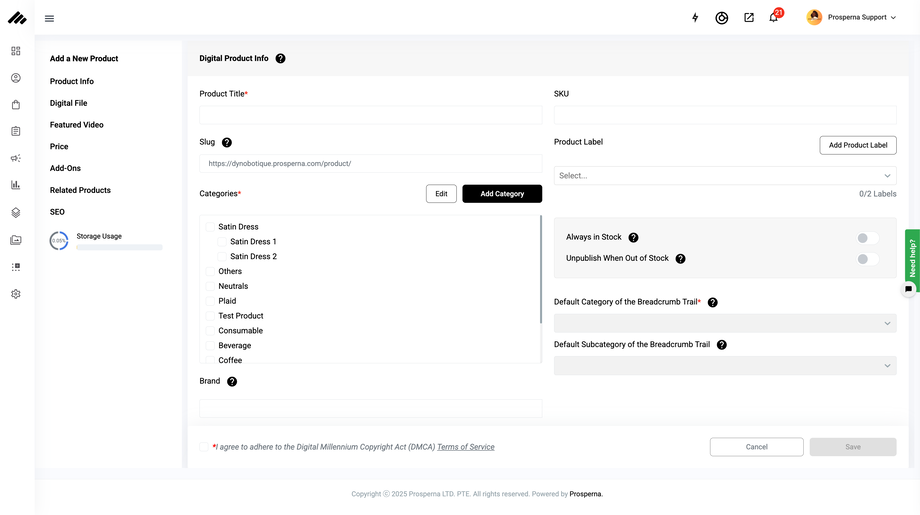Open the notifications bell
Viewport: 920px width, 515px height.
(773, 18)
